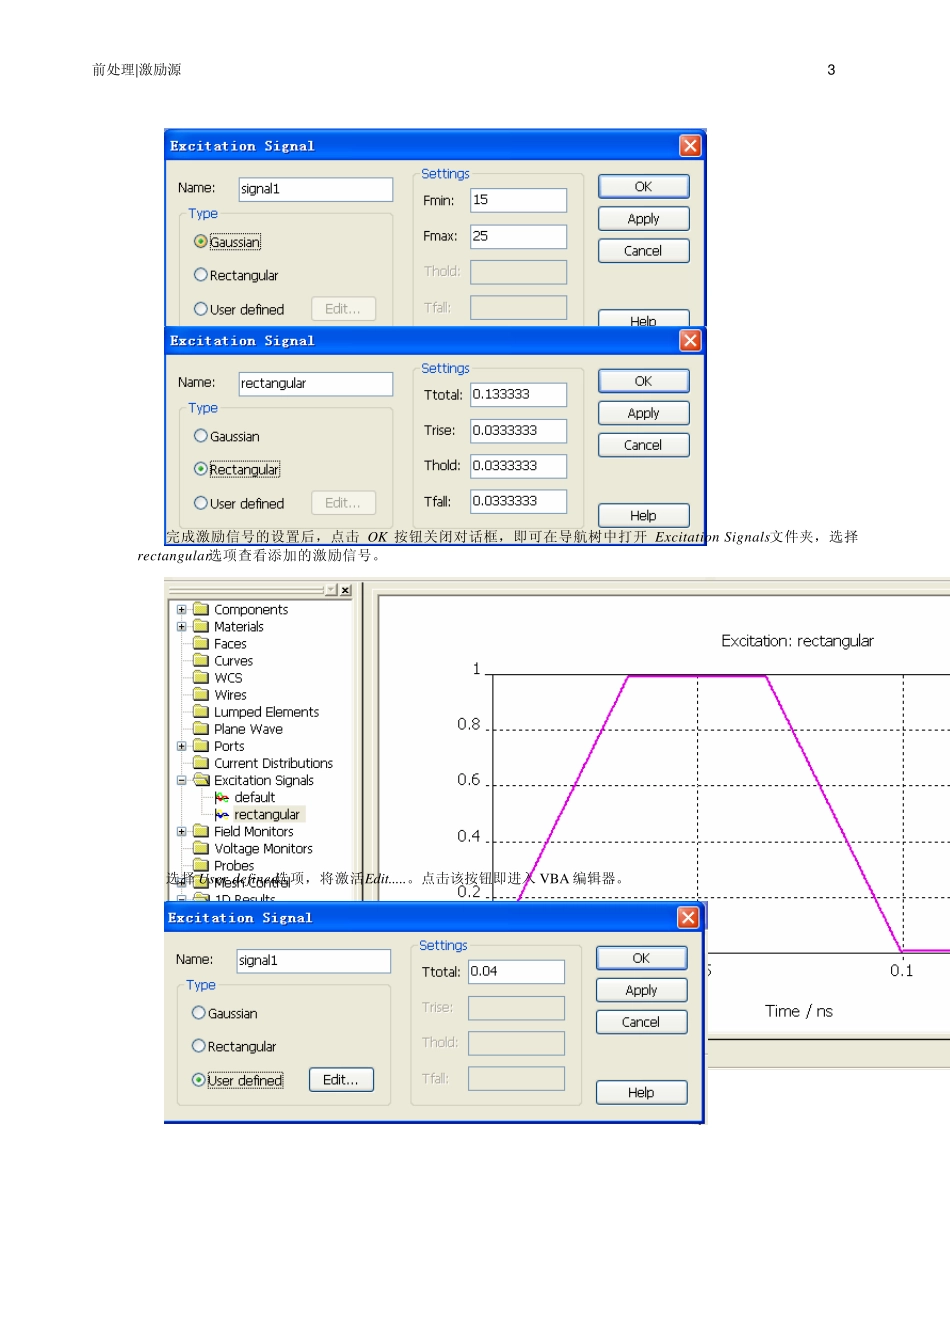Click the Current Distributions folder icon
This screenshot has height=1344, width=950.
pyautogui.click(x=200, y=762)
